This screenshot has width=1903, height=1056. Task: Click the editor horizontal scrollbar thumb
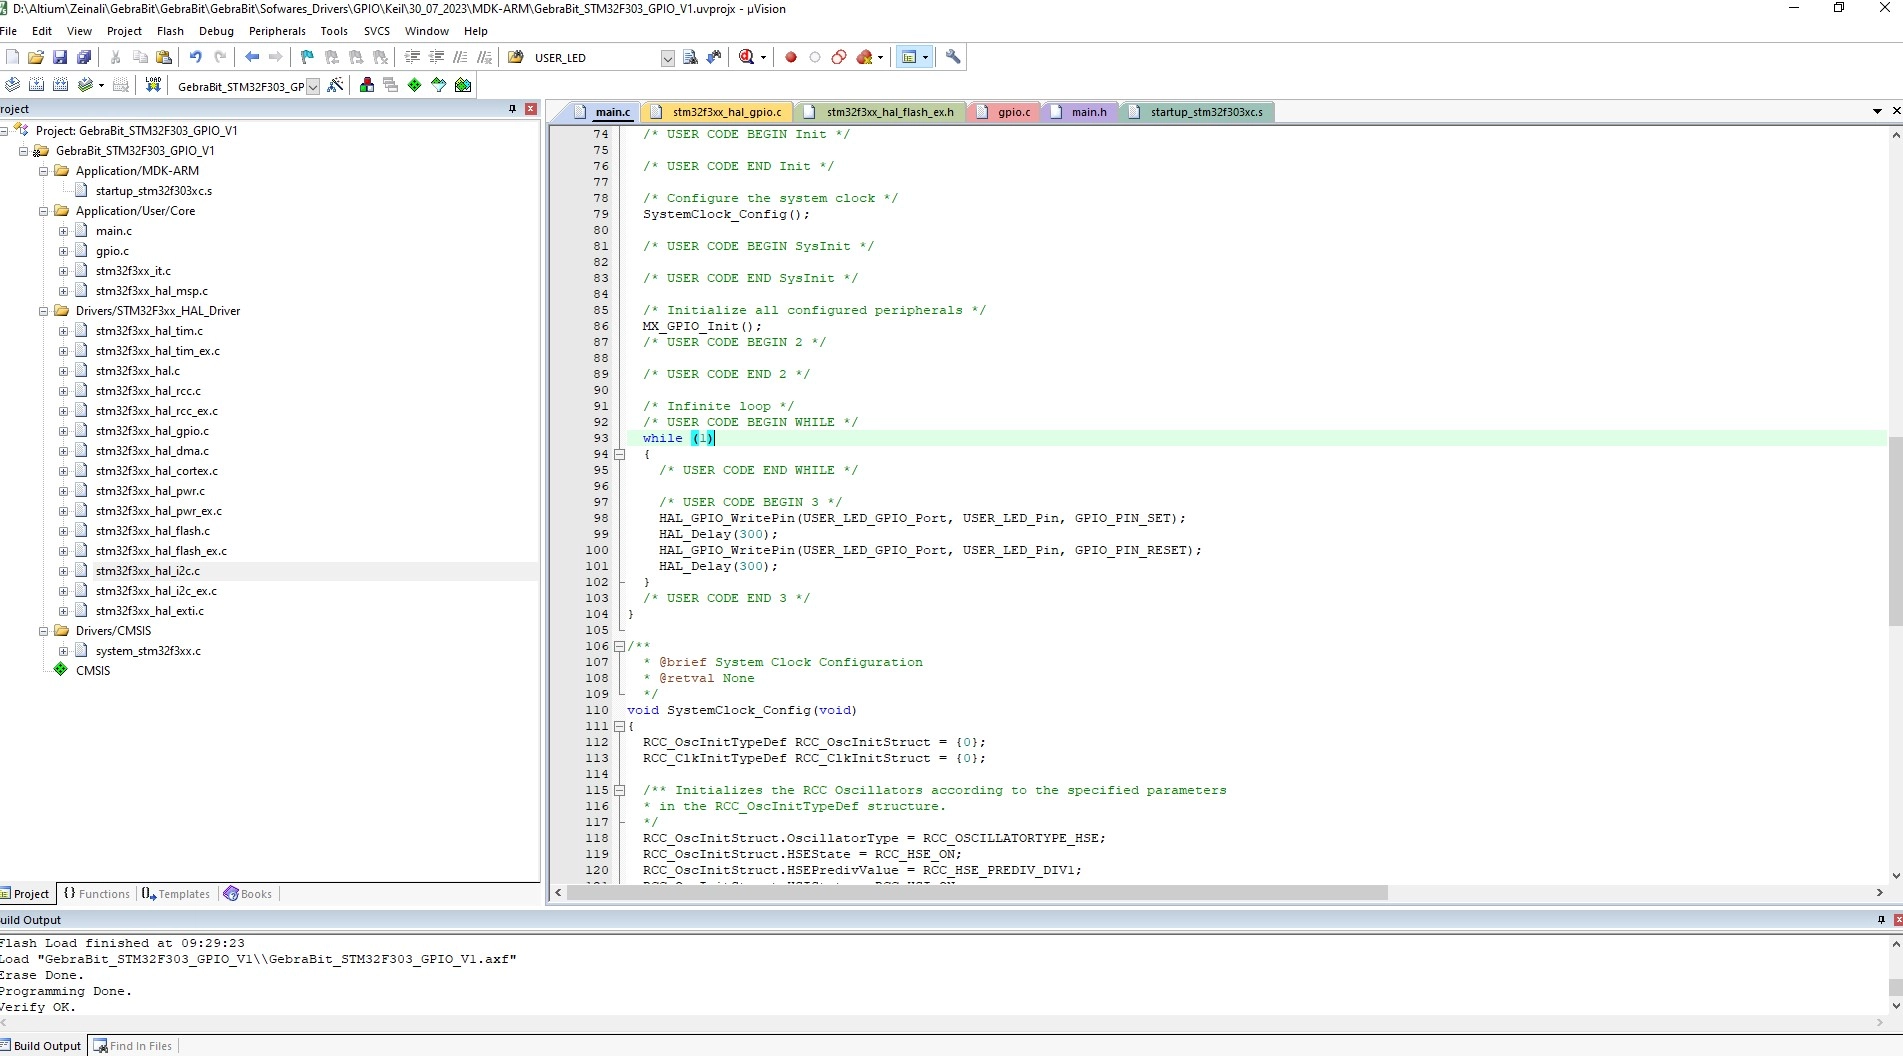977,893
